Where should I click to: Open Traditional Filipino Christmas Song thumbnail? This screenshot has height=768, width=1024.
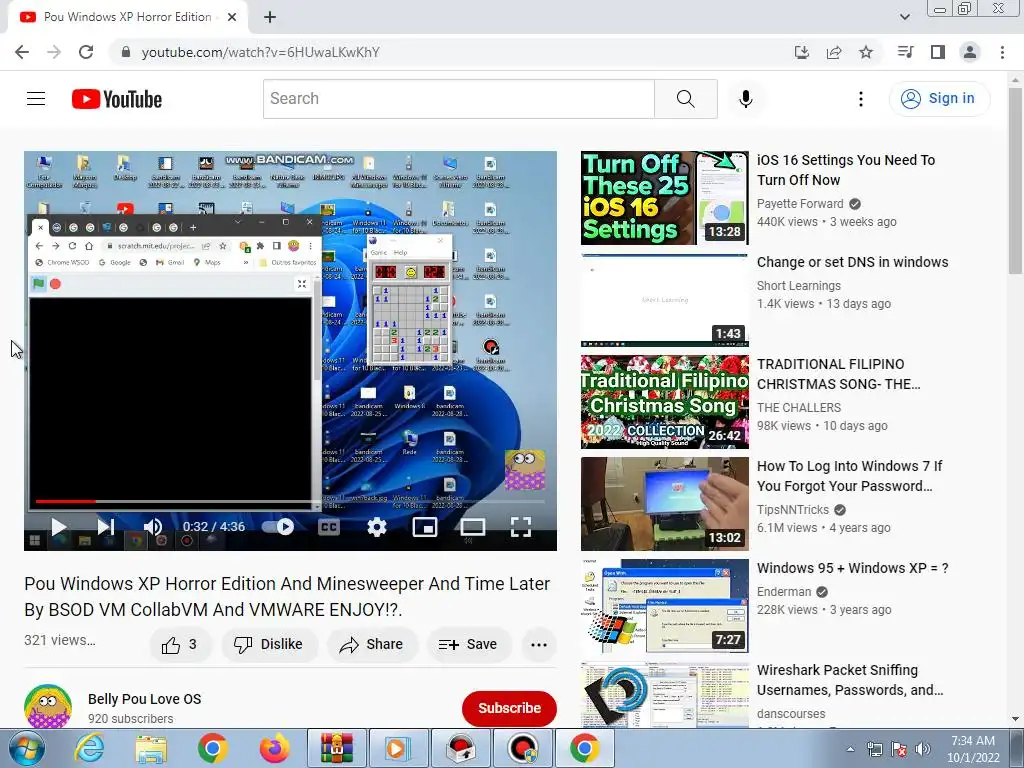point(665,402)
